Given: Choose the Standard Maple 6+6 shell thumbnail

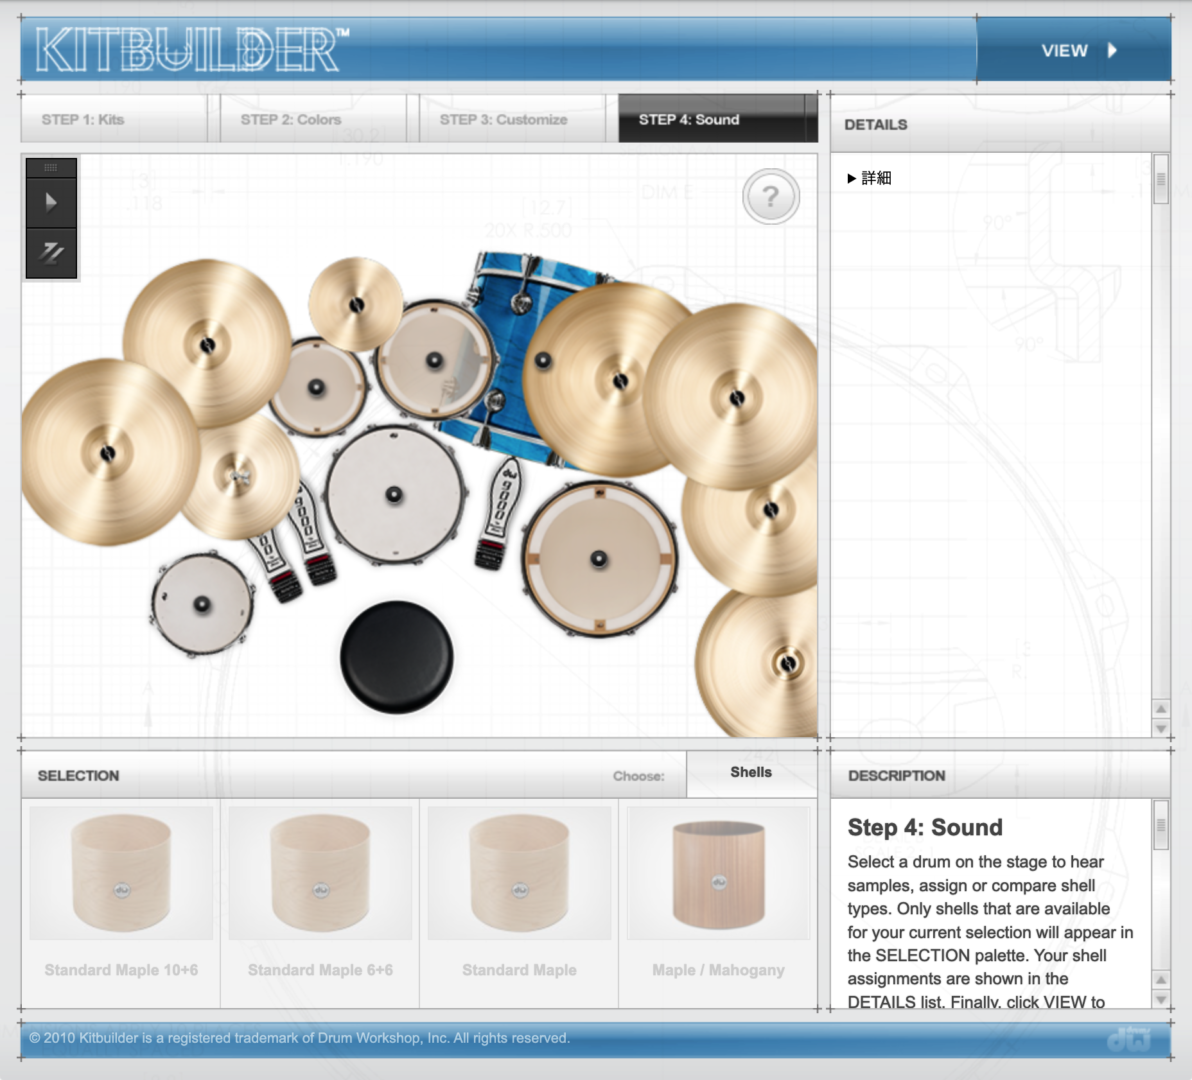Looking at the screenshot, I should (x=320, y=873).
